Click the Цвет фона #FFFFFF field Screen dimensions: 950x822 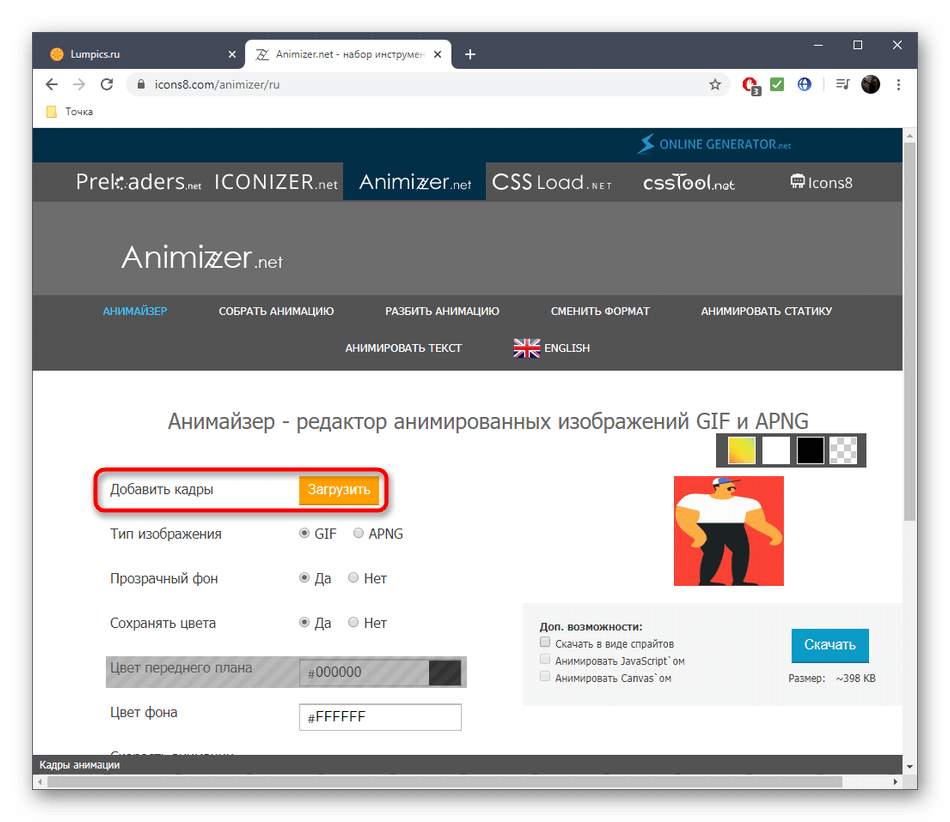380,717
